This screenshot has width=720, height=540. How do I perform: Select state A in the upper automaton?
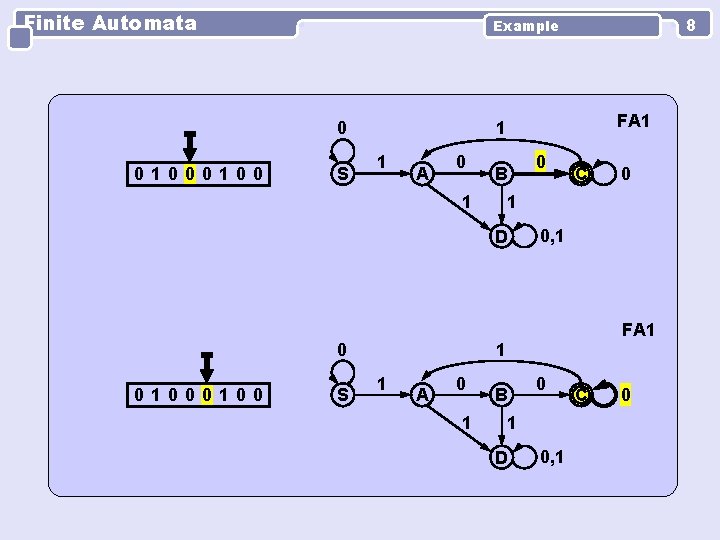coord(422,174)
